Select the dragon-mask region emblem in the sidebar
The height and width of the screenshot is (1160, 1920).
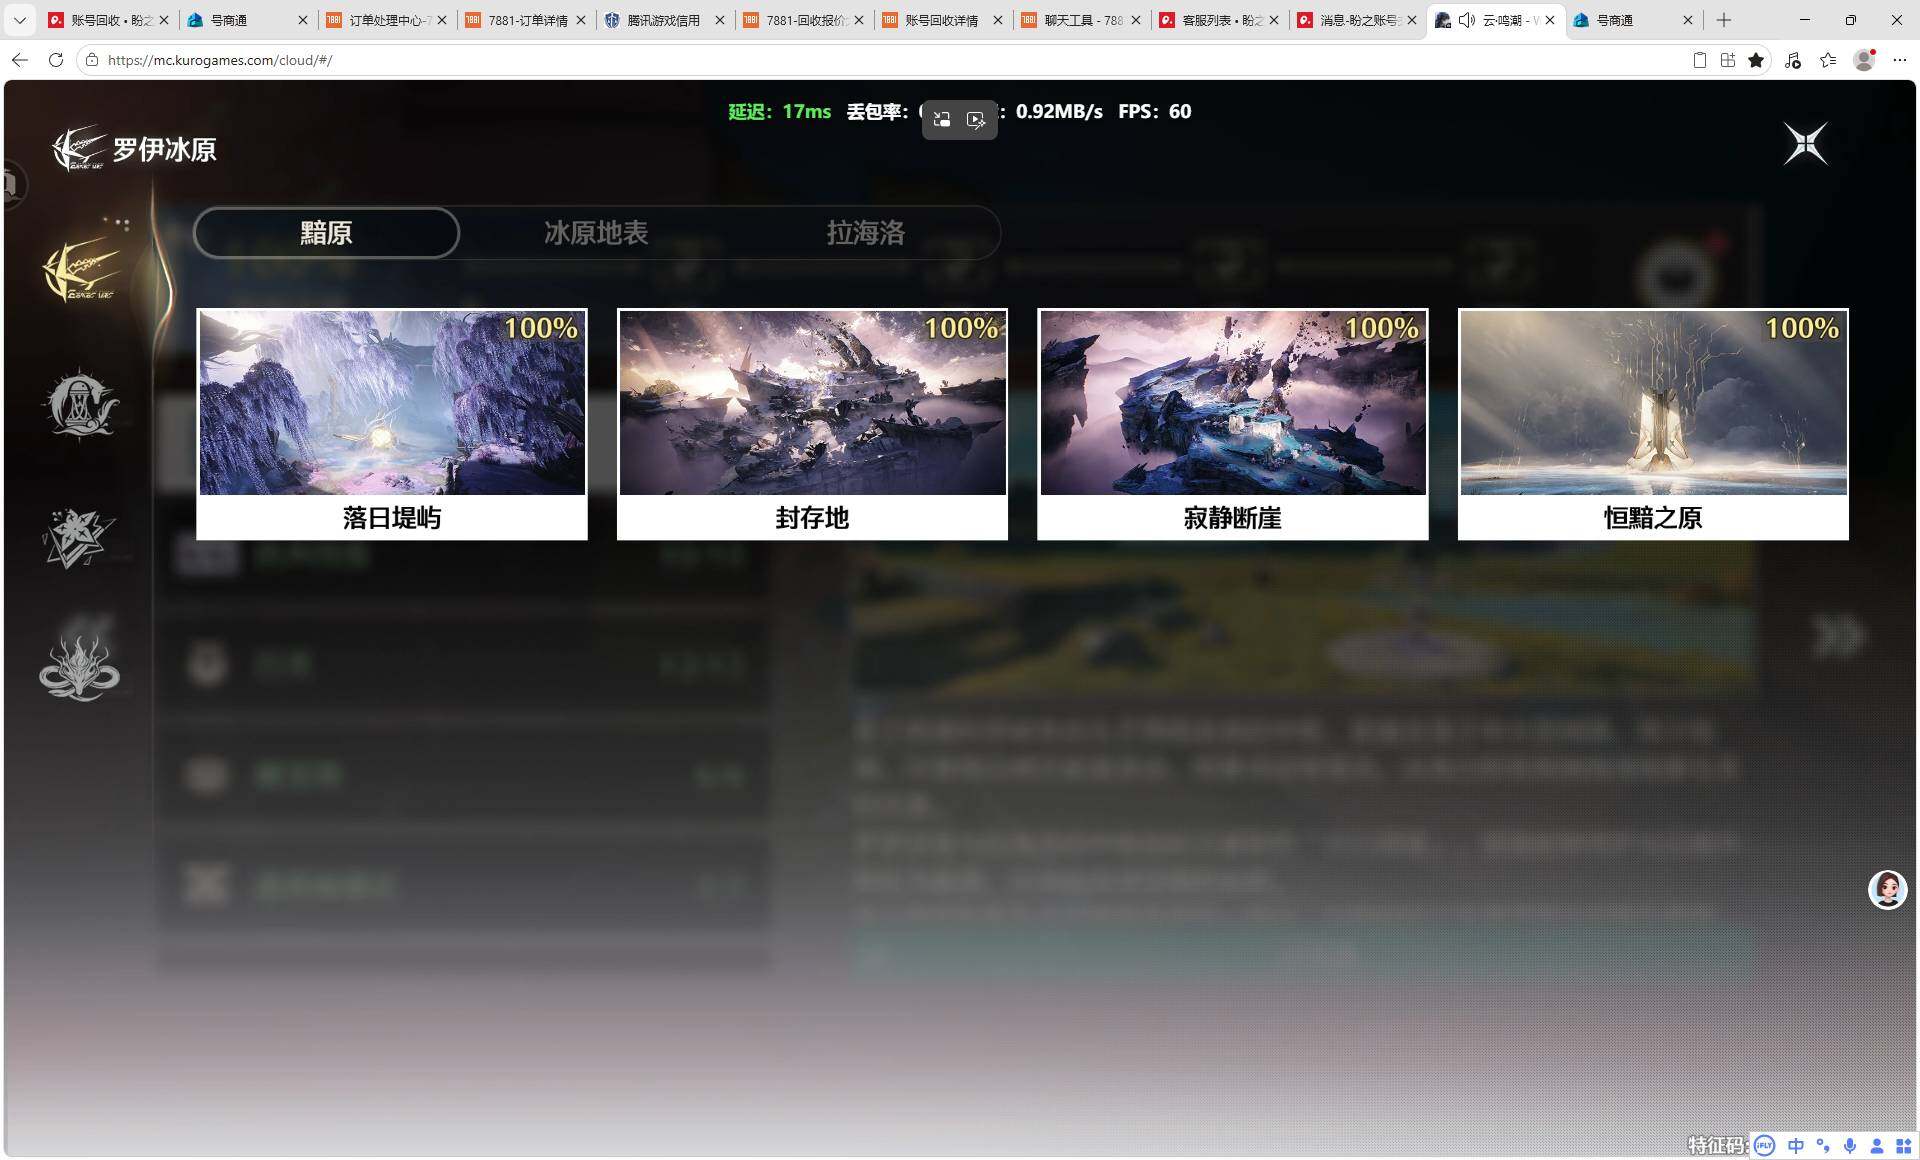point(79,667)
